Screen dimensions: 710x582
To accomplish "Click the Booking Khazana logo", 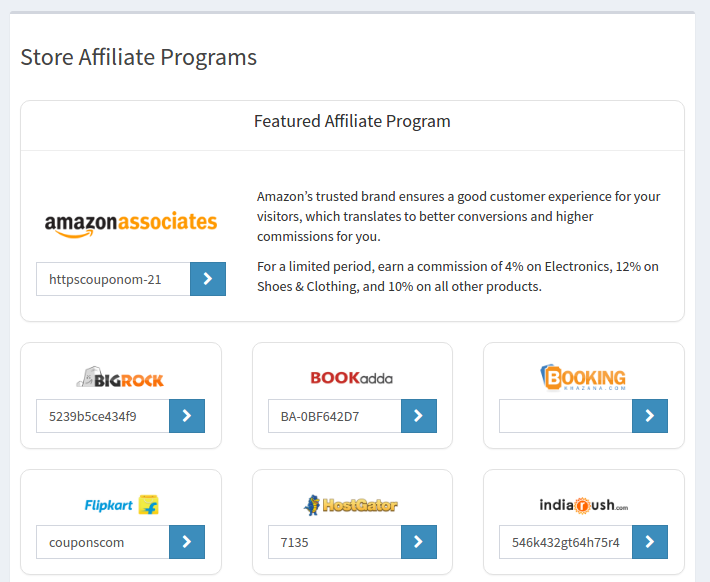I will 583,377.
